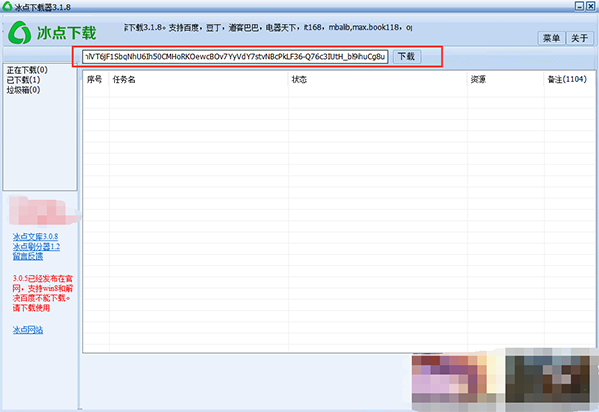
Task: Select 已下载(1) in sidebar list
Action: coord(23,80)
